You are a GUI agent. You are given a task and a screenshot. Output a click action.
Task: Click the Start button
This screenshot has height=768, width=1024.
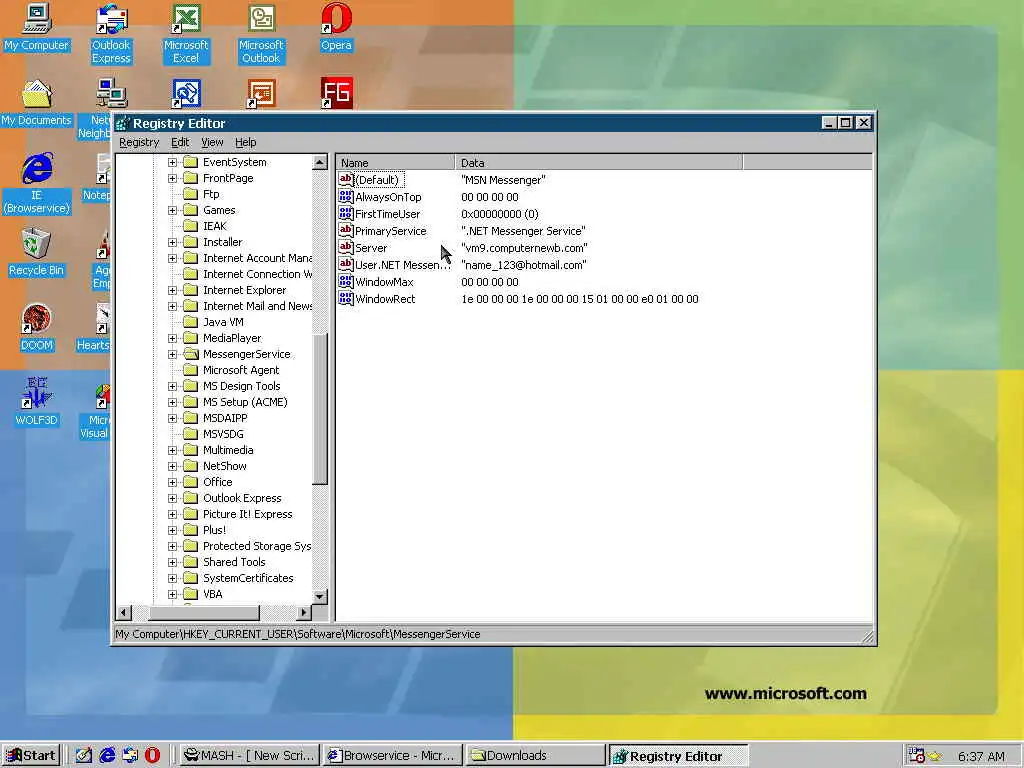tap(31, 756)
